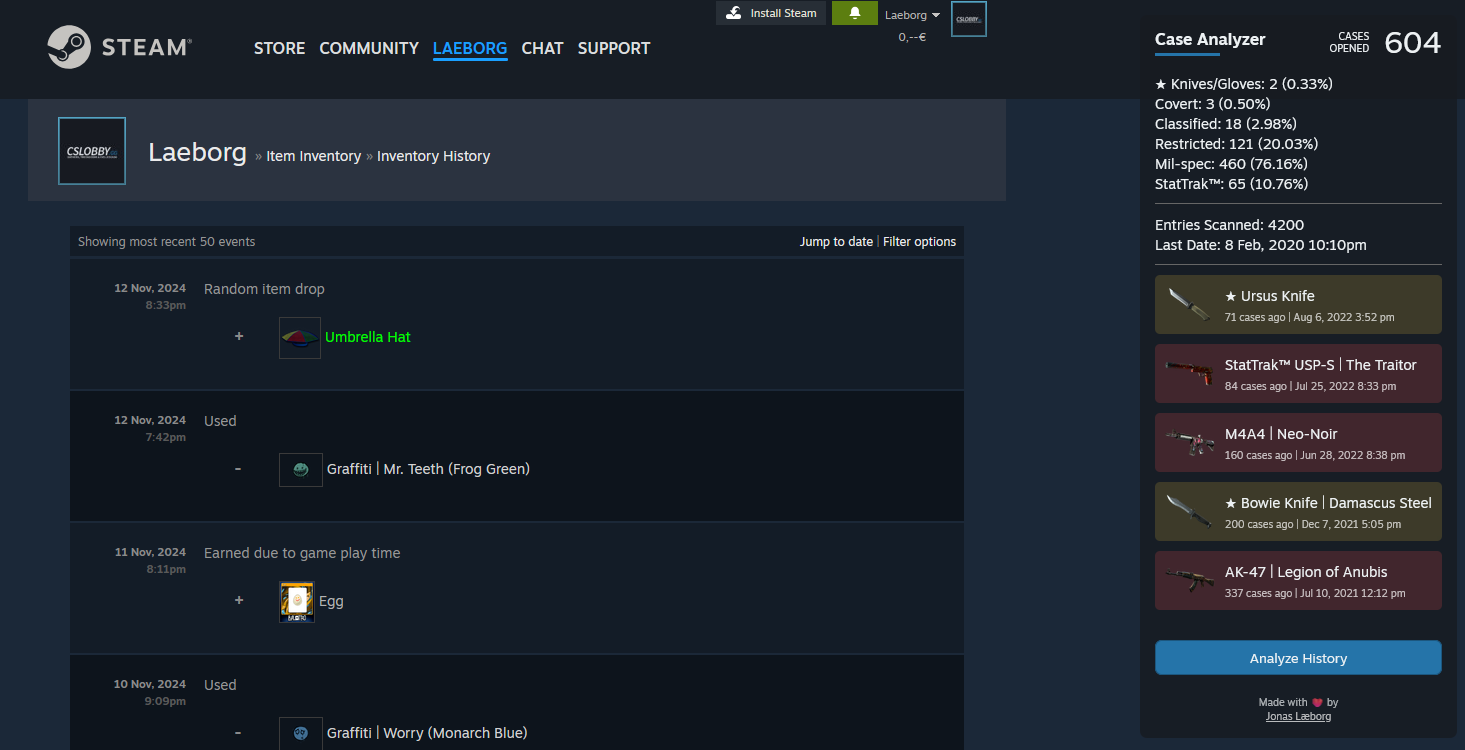Click the Mil-spec: 460 statistic line
This screenshot has width=1465, height=750.
click(x=1231, y=164)
